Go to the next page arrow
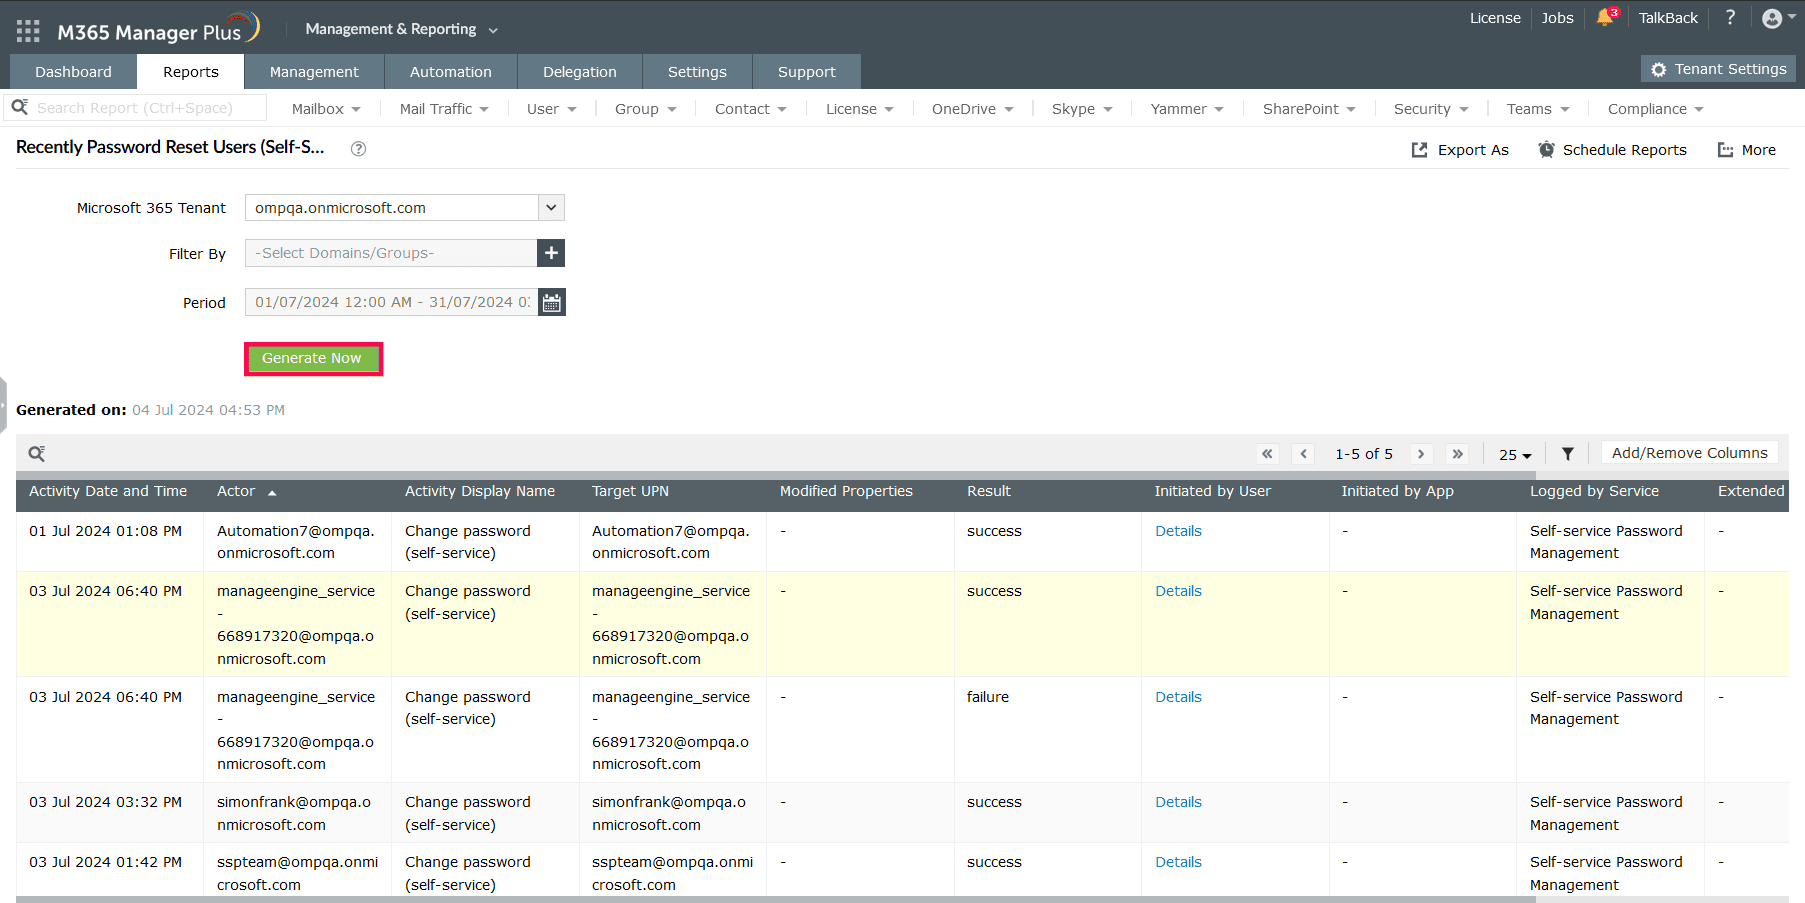Viewport: 1805px width, 903px height. point(1420,454)
